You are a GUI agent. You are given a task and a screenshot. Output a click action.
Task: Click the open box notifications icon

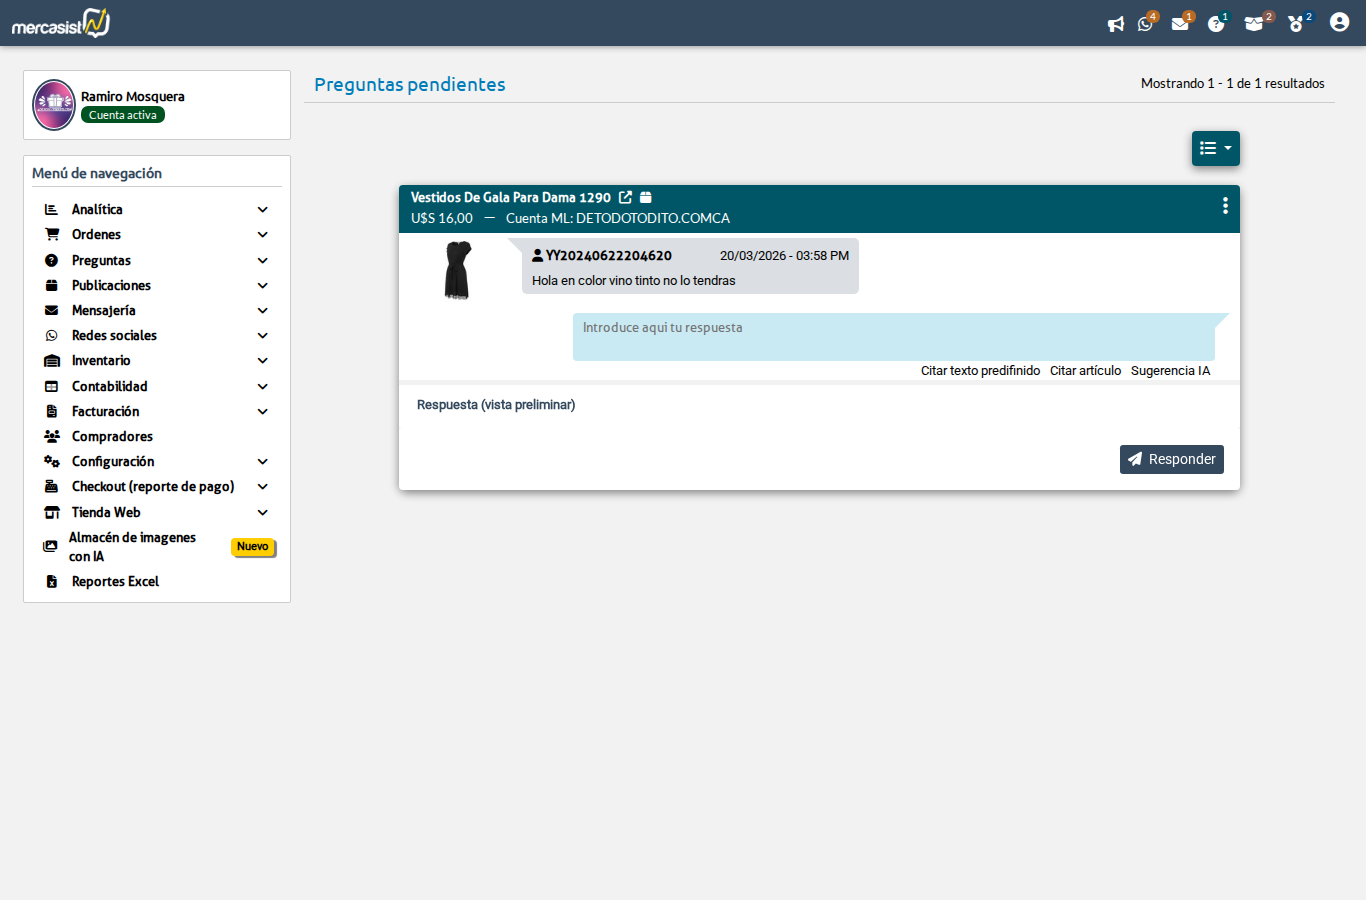(1253, 24)
